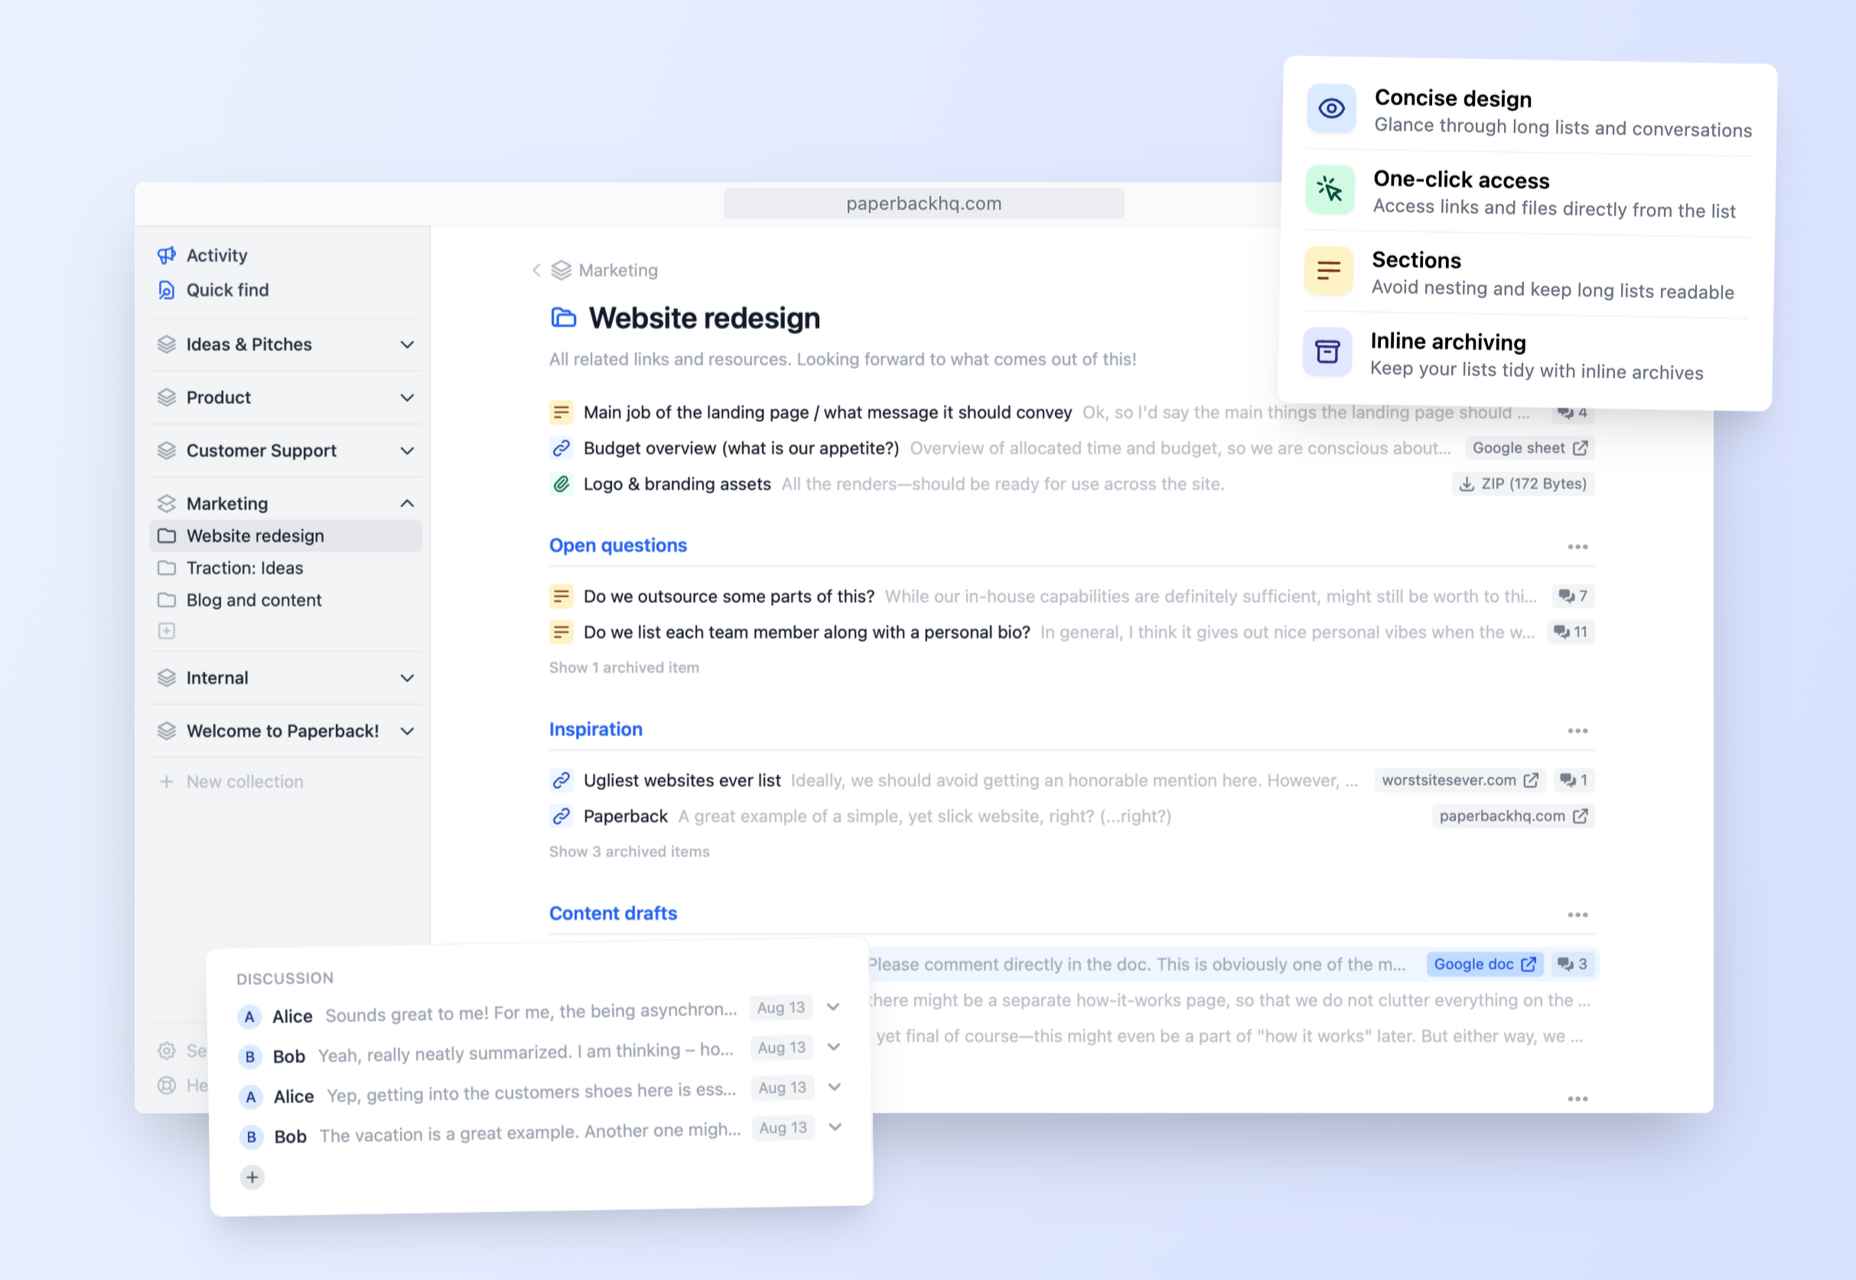This screenshot has height=1280, width=1856.
Task: Select the Customer Support collection icon
Action: click(x=167, y=450)
